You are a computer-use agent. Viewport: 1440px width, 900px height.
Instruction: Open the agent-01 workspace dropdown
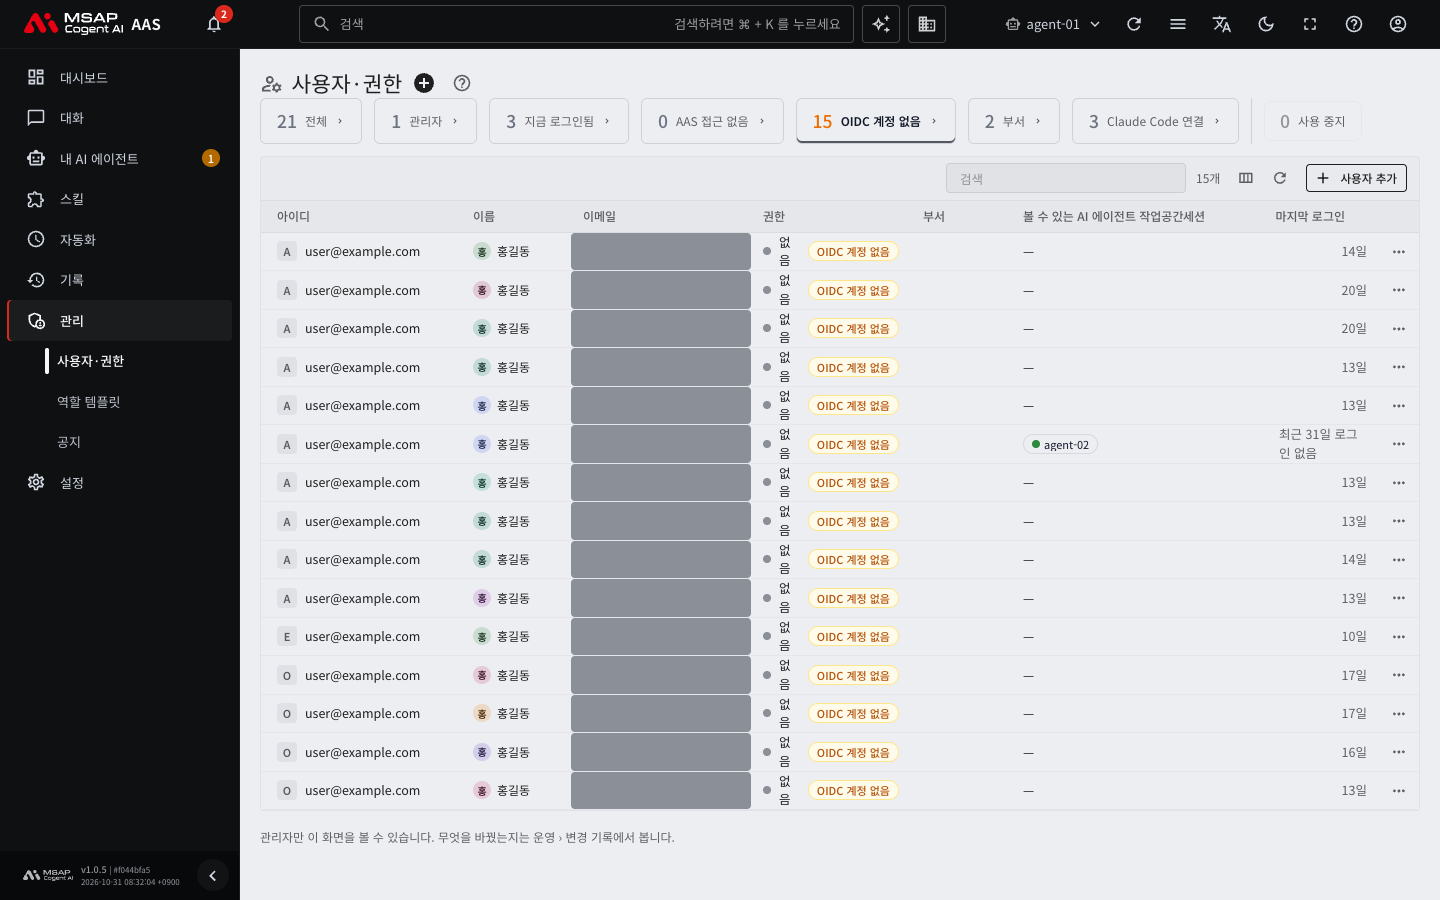coord(1053,24)
